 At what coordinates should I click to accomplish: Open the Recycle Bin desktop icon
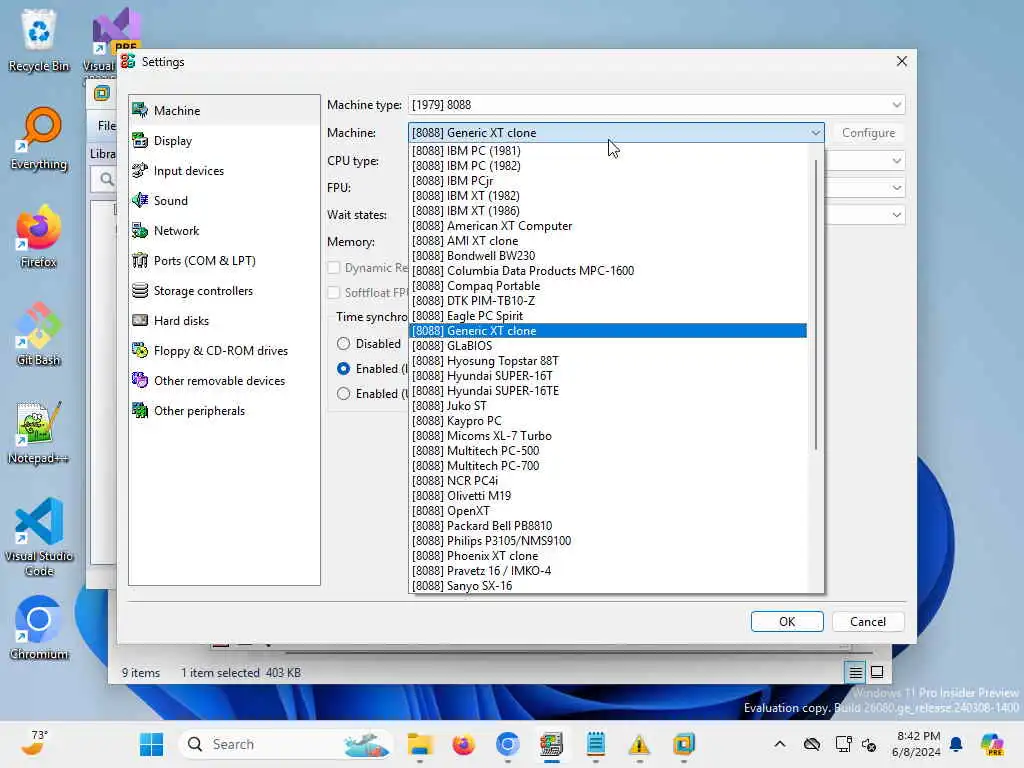39,39
